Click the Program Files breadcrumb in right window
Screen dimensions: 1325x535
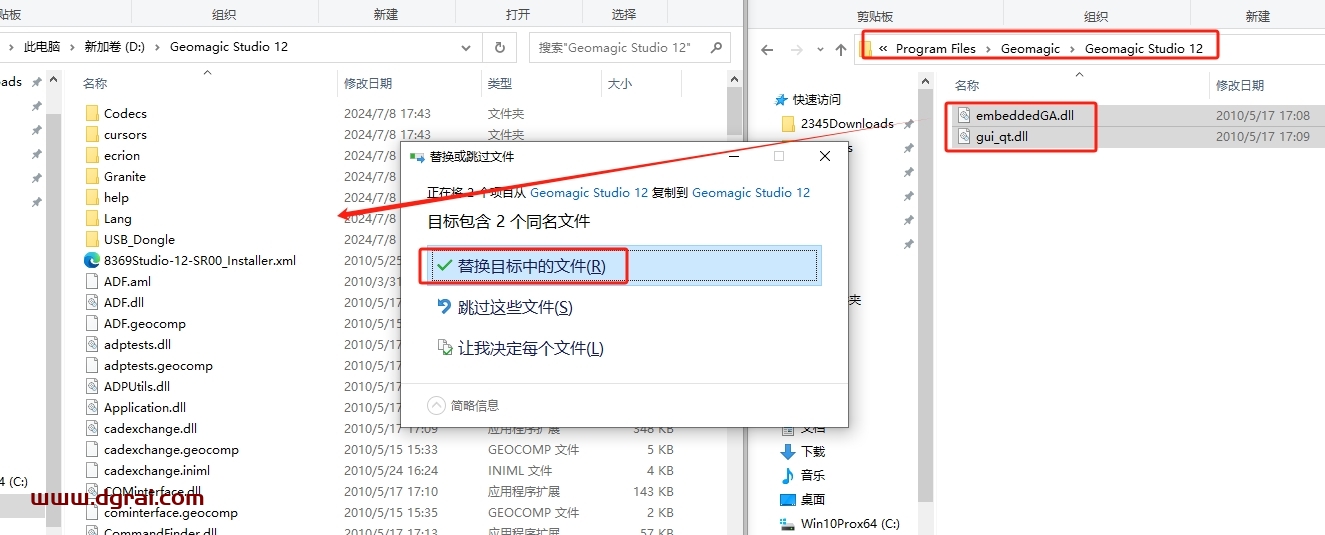935,49
